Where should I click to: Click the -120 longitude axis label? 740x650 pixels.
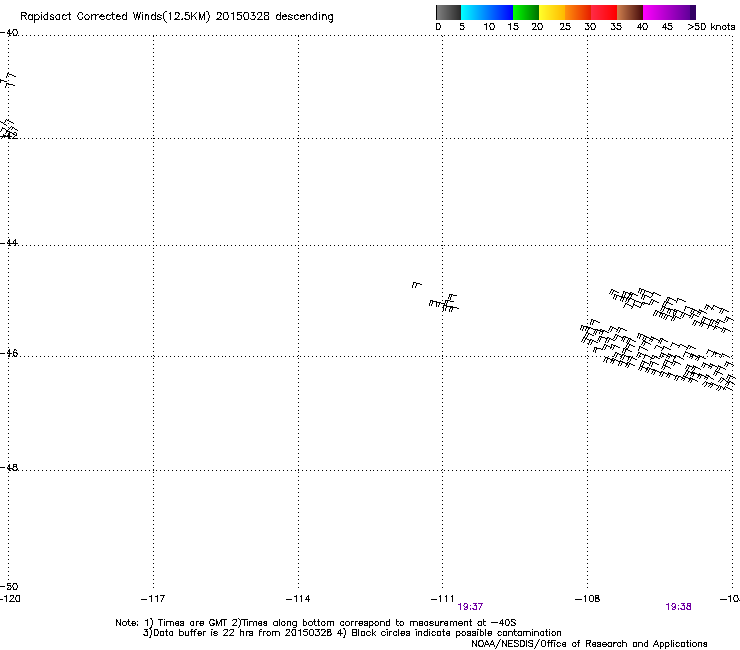point(10,599)
